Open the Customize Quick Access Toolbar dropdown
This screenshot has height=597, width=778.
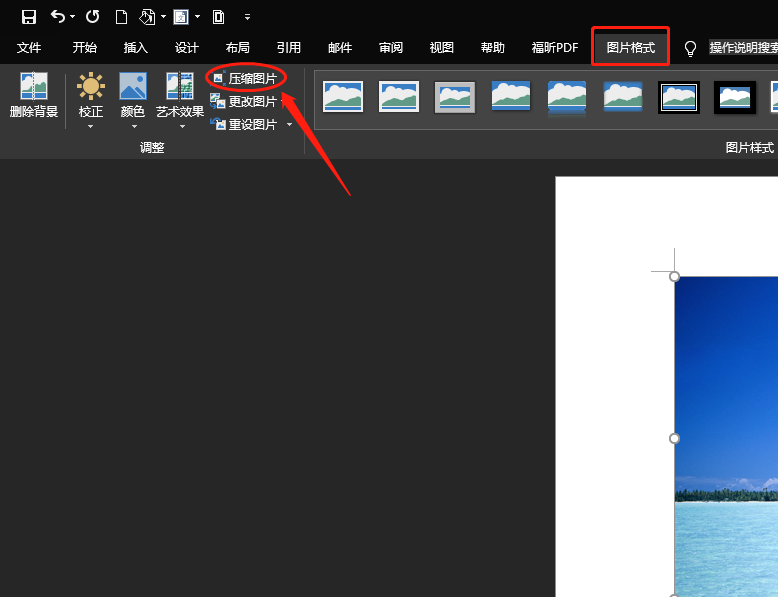[x=247, y=17]
